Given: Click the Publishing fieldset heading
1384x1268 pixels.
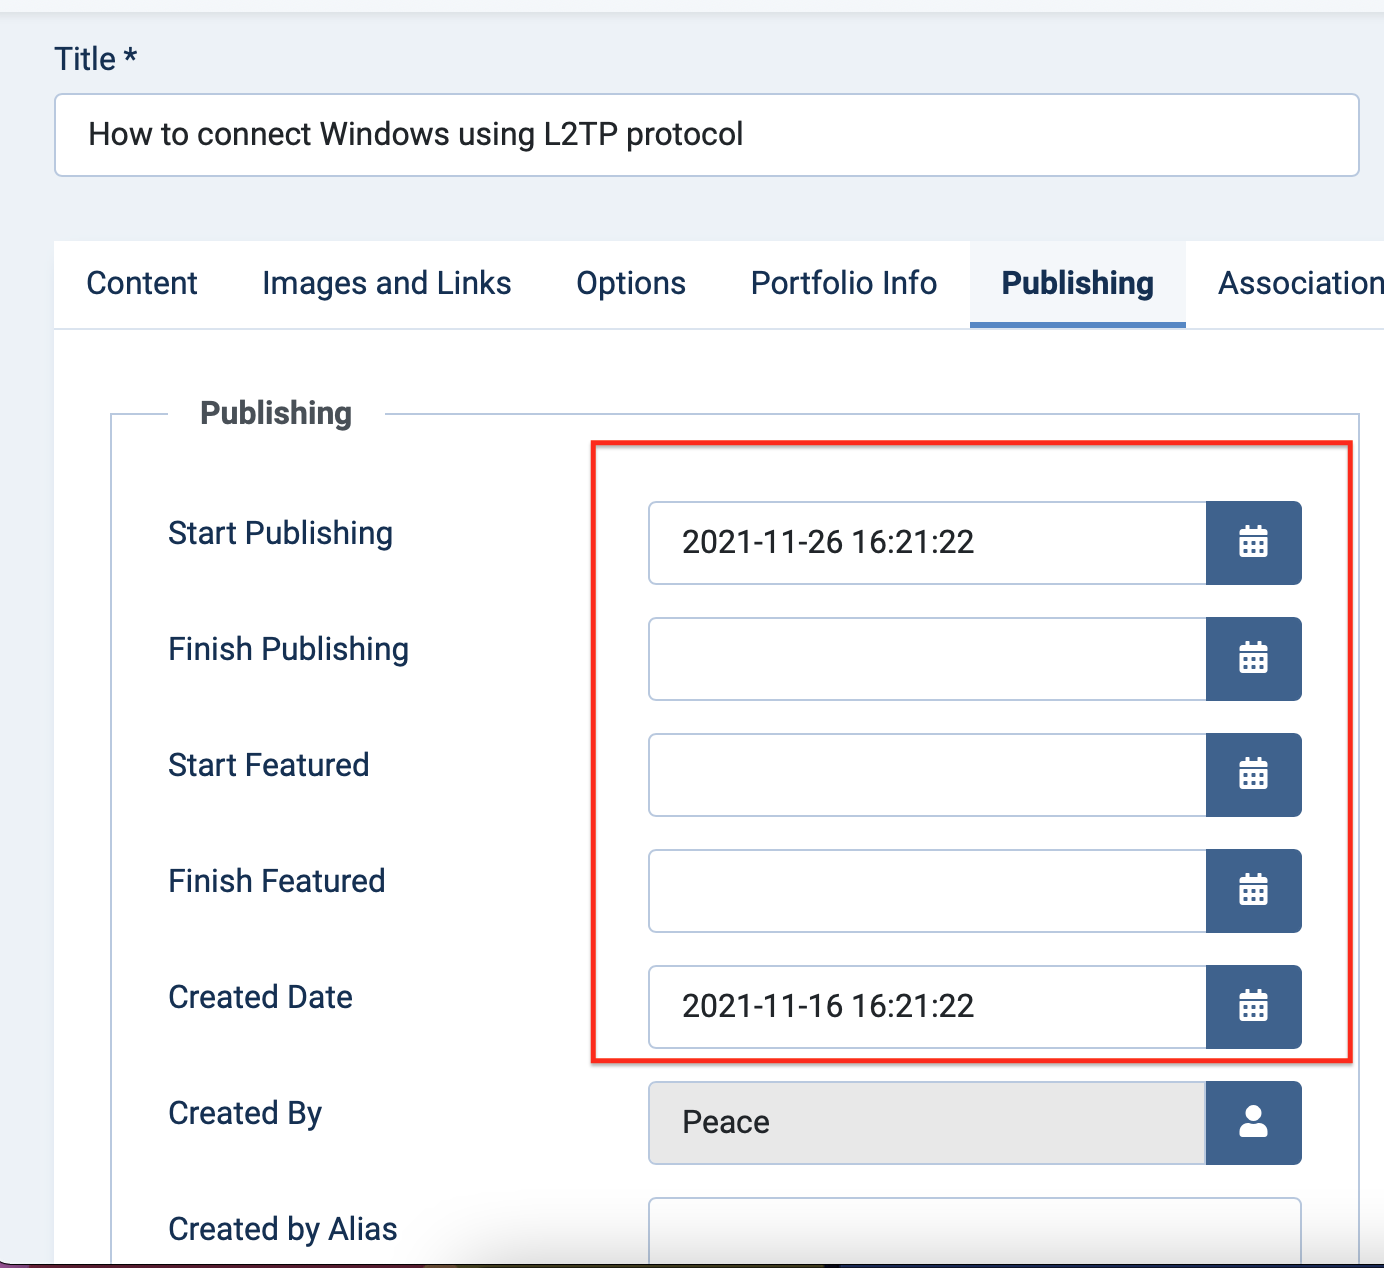Looking at the screenshot, I should pyautogui.click(x=276, y=413).
